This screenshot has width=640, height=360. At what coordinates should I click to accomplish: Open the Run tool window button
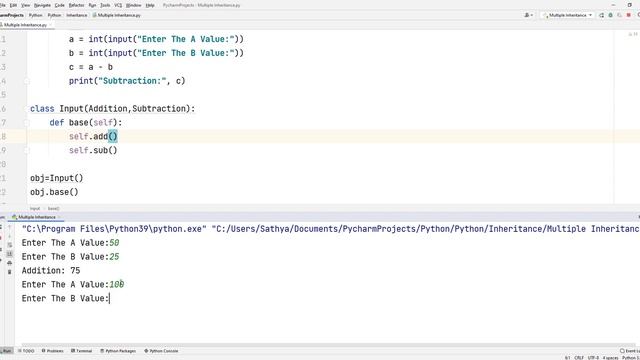pos(6,351)
